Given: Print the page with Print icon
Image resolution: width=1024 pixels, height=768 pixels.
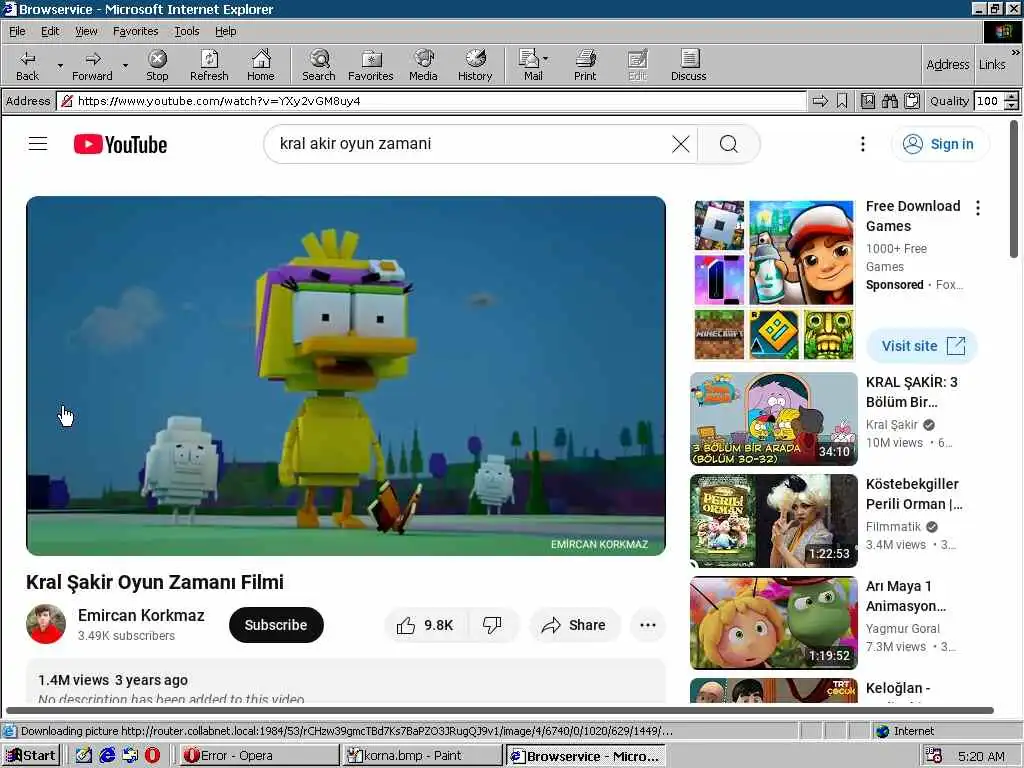Looking at the screenshot, I should click(585, 65).
